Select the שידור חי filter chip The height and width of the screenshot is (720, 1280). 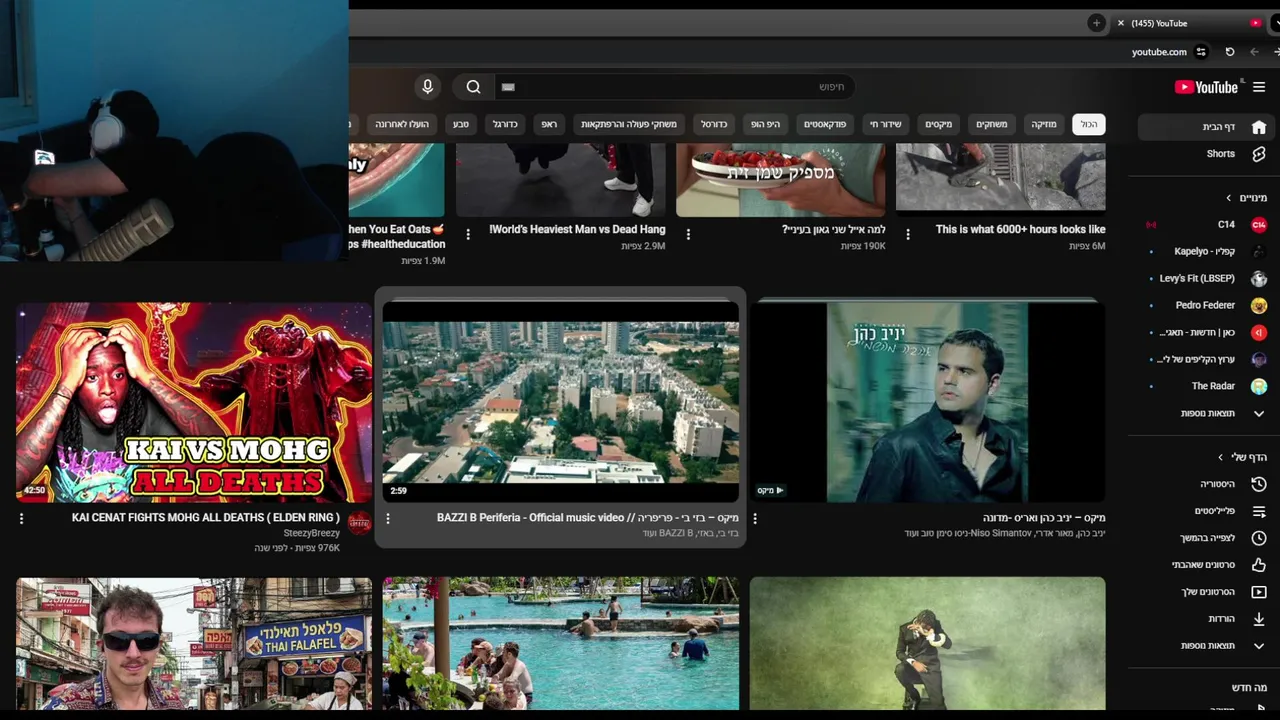click(886, 124)
